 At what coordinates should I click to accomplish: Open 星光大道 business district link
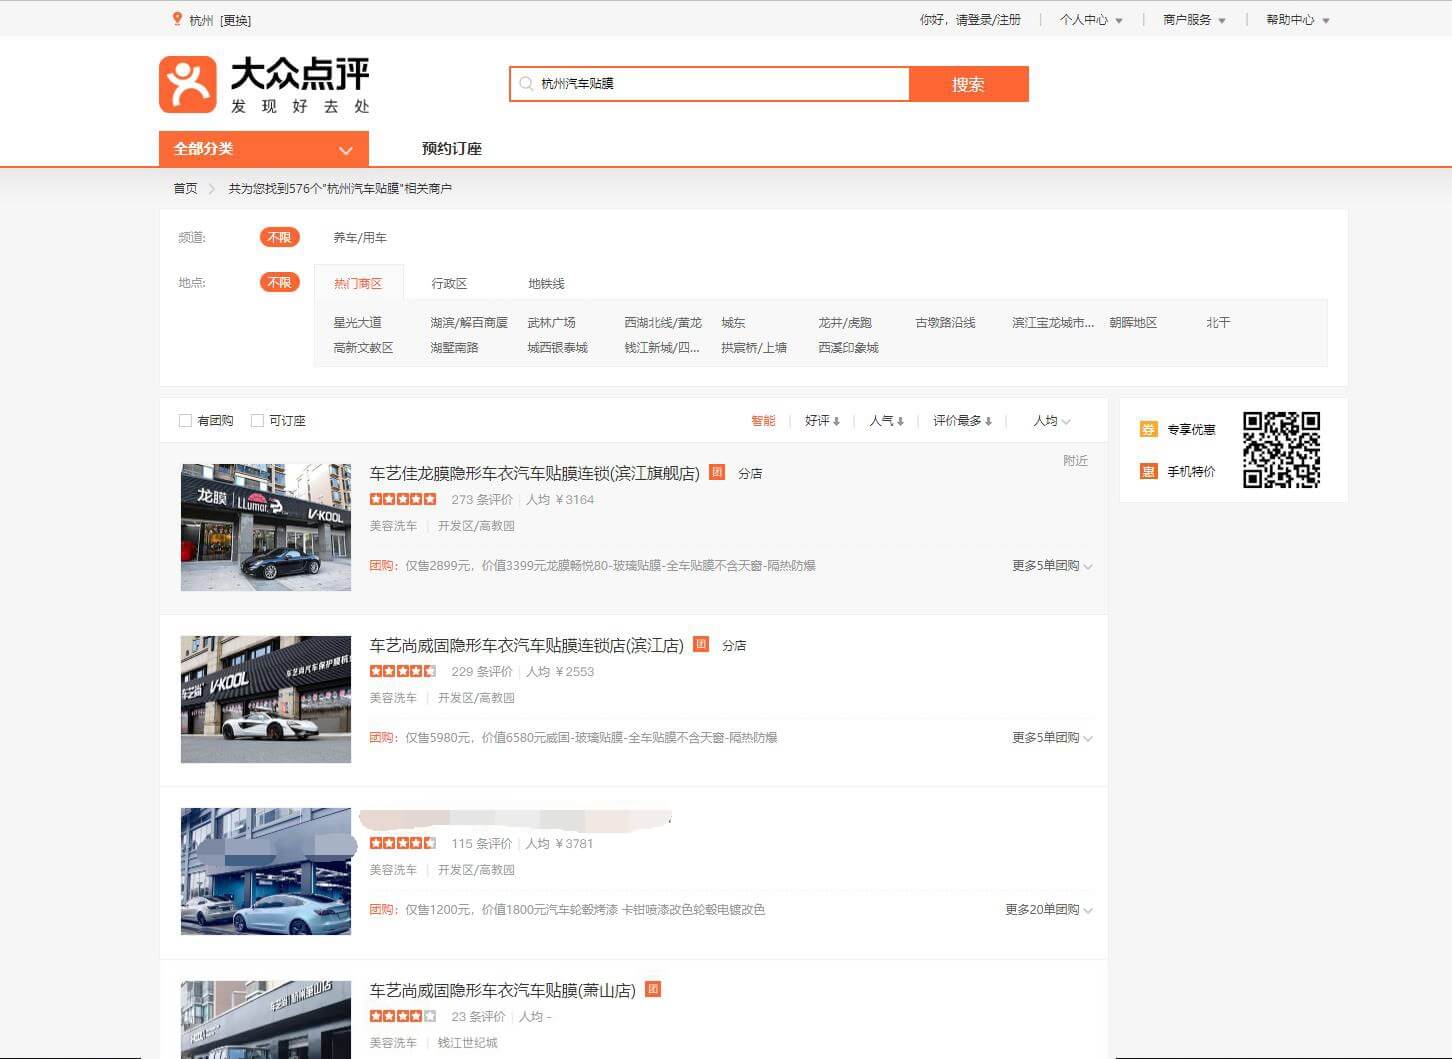[357, 323]
